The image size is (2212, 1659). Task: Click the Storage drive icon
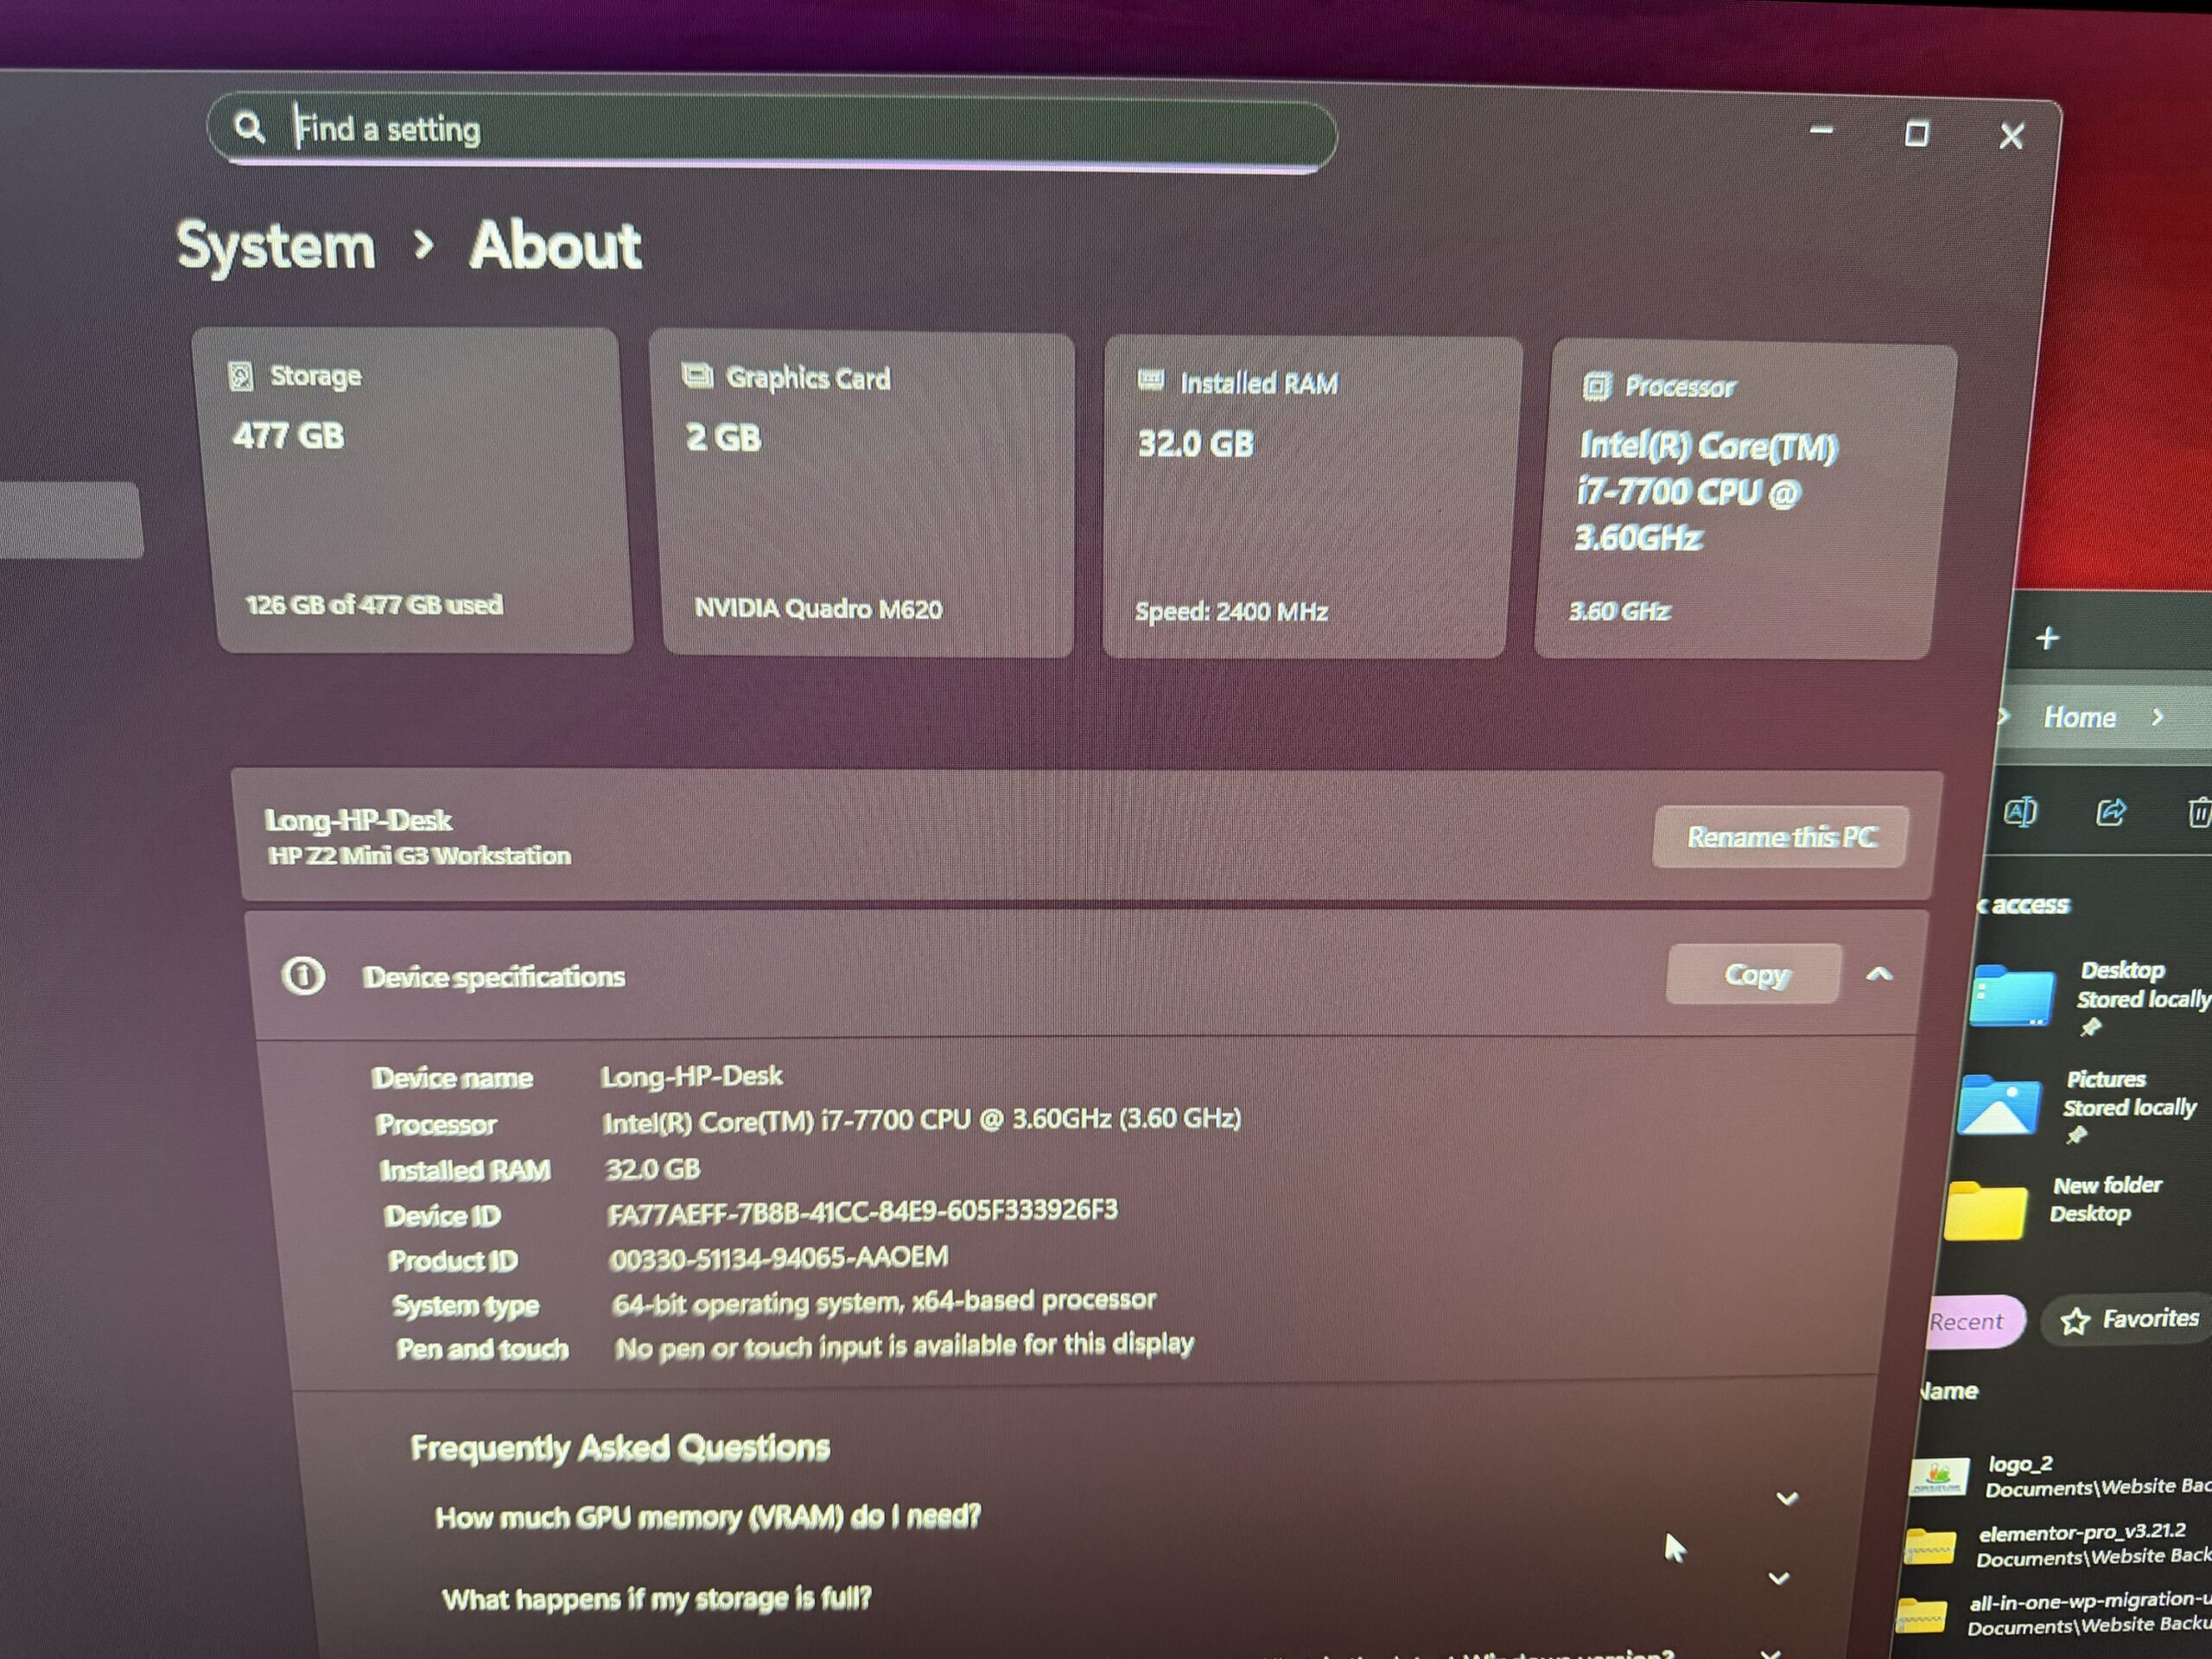click(x=241, y=376)
